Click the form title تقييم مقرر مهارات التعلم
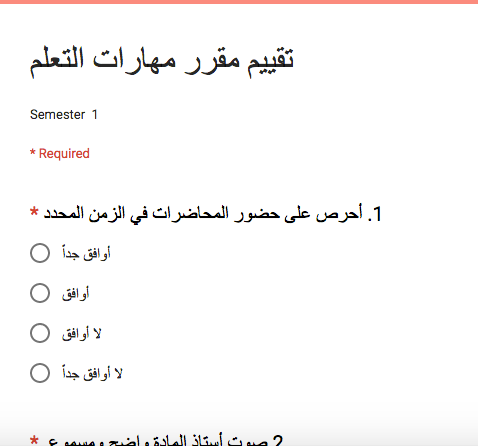 click(162, 62)
